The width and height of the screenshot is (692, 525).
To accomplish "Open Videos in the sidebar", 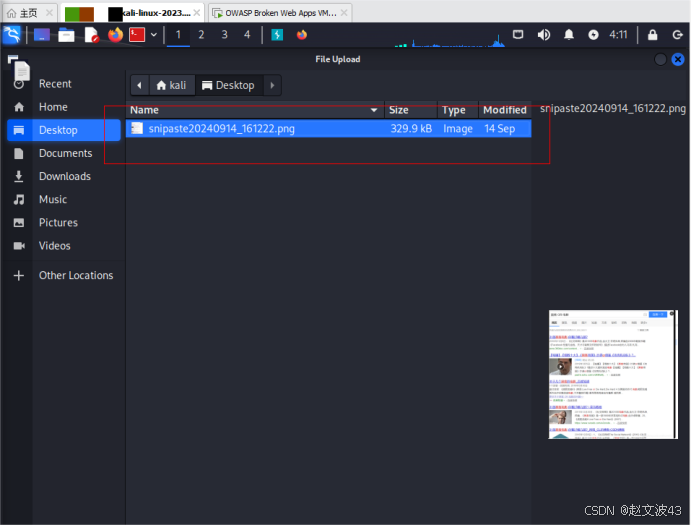I will click(x=54, y=246).
